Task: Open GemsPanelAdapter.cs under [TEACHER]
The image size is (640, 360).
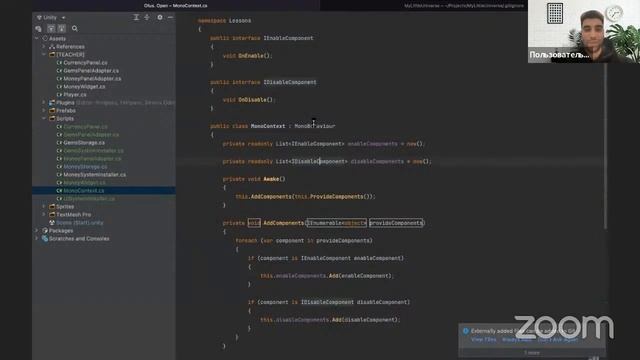Action: tap(91, 71)
